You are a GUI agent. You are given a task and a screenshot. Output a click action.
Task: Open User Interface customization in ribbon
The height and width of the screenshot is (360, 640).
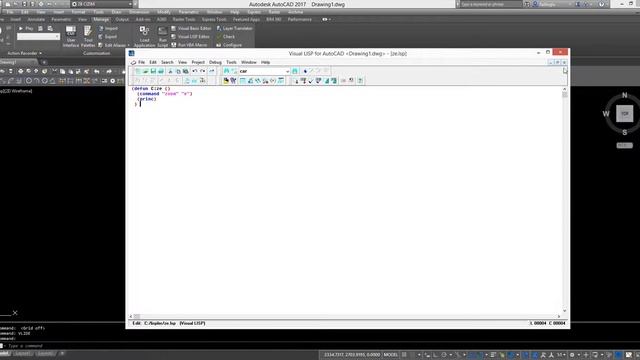71,37
